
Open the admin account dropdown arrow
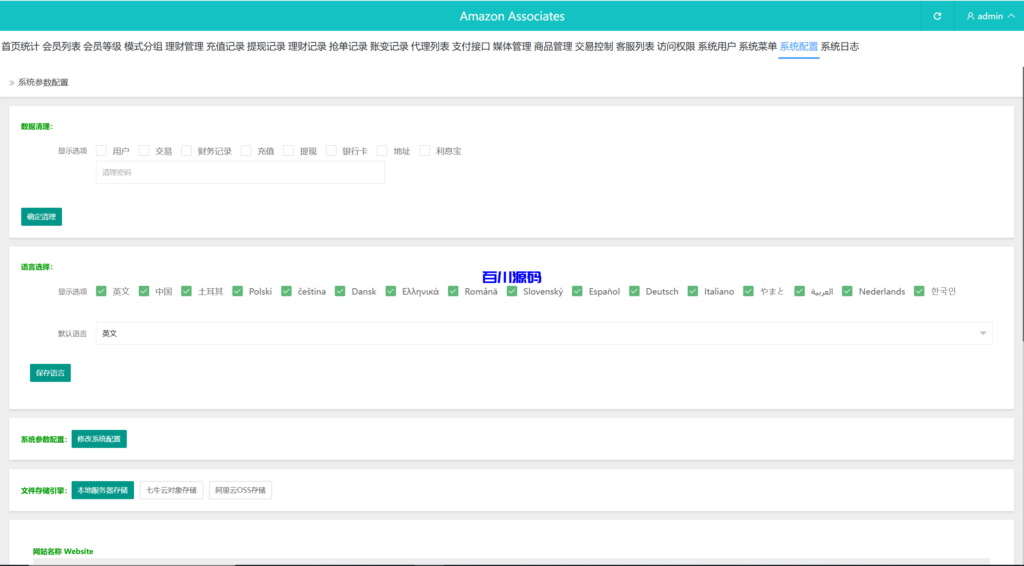point(1011,16)
